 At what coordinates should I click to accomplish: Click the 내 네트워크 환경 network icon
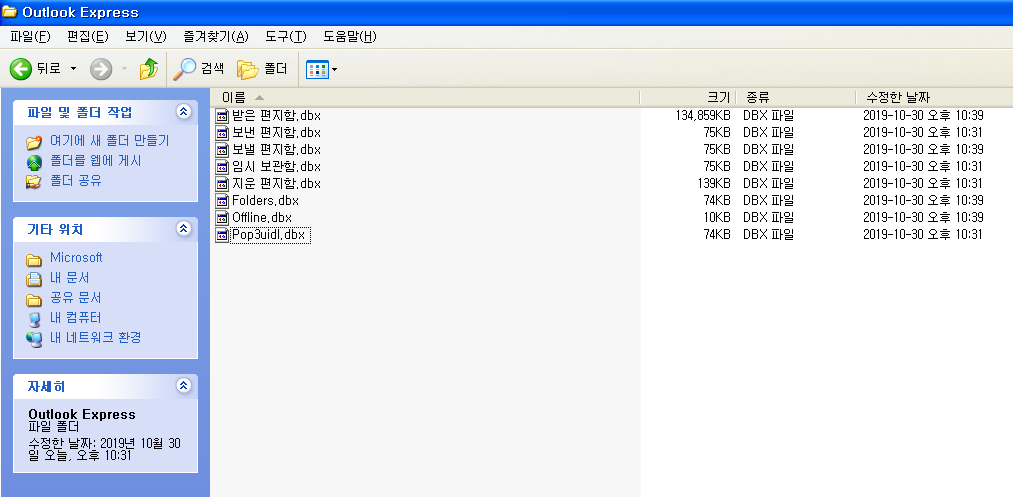click(34, 339)
